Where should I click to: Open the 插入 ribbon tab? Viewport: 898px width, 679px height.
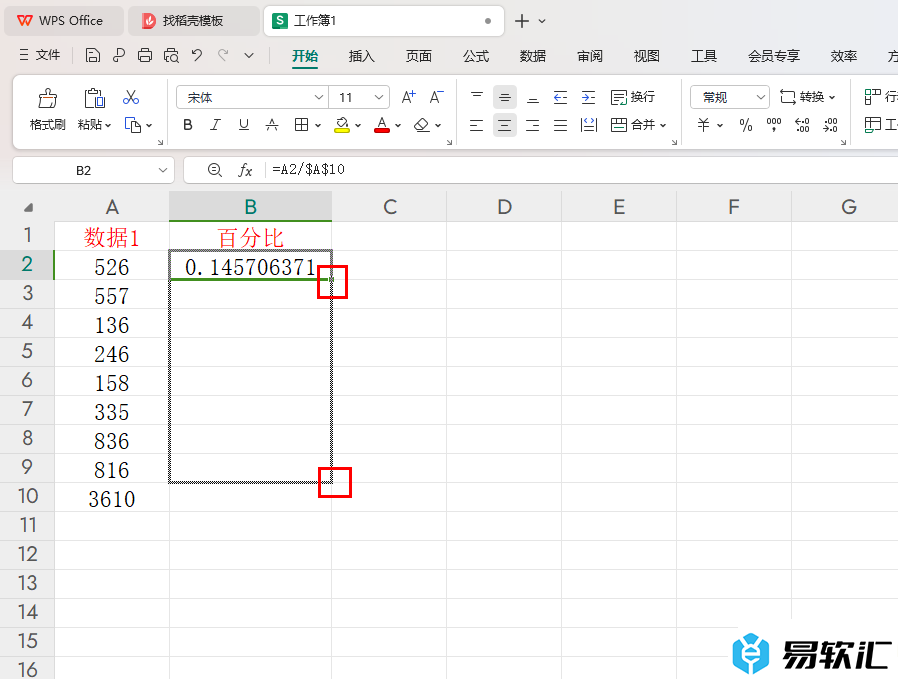[361, 56]
